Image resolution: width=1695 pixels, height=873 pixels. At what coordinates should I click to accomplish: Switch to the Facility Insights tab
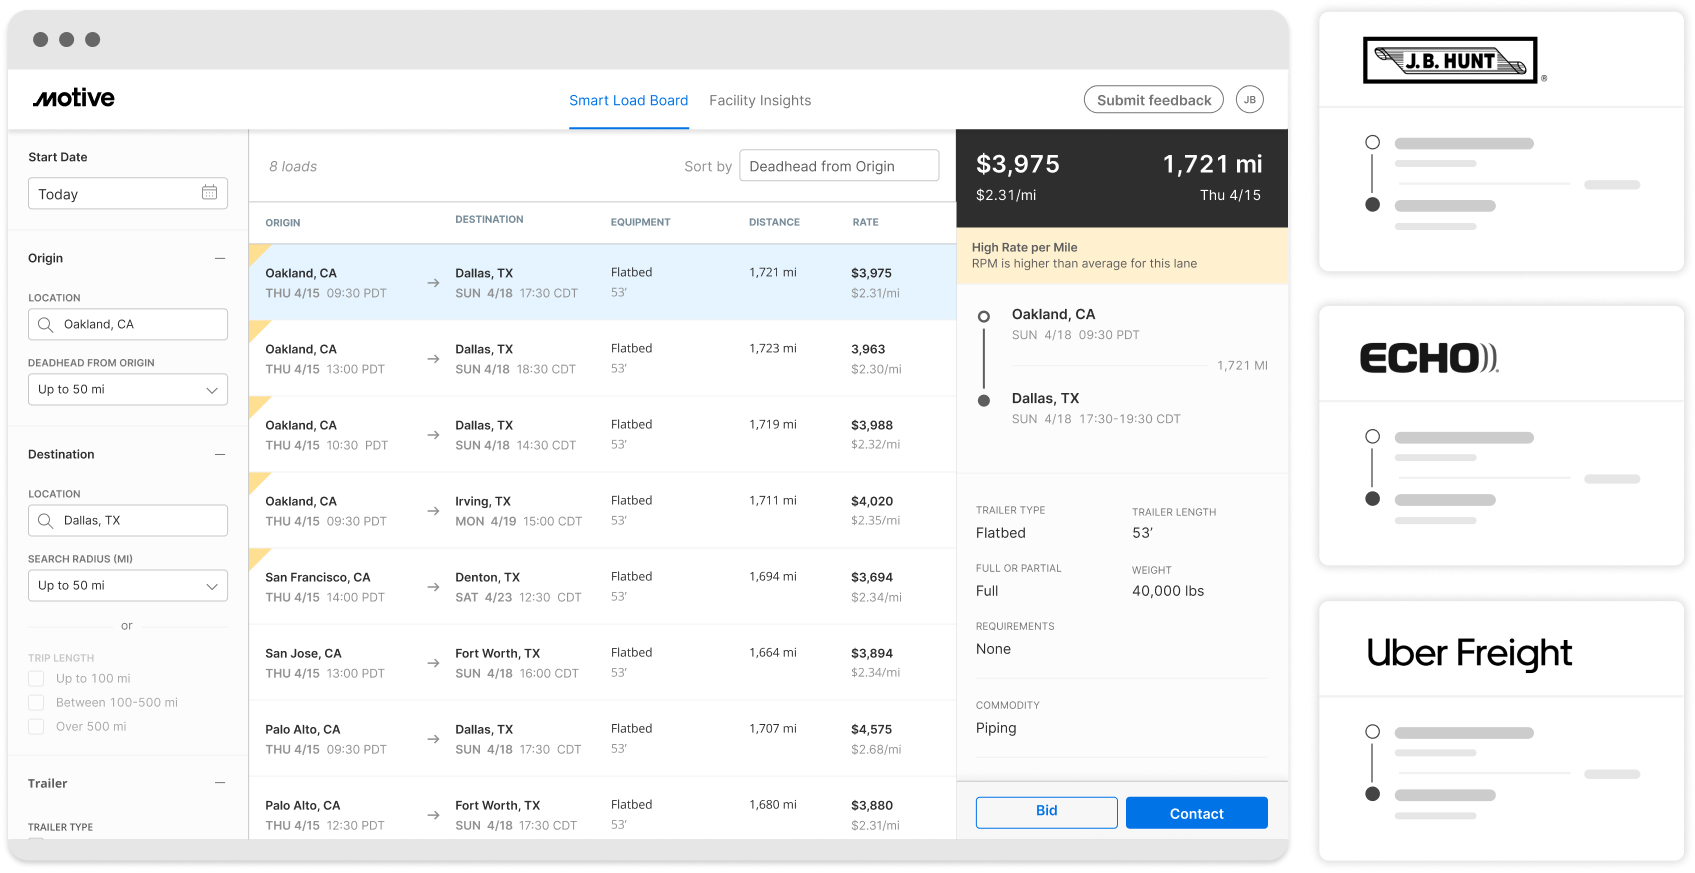point(760,100)
